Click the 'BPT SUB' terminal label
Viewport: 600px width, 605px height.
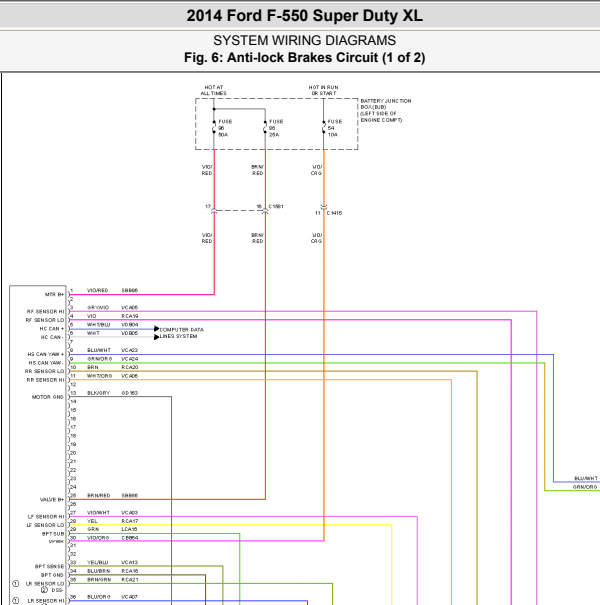tap(53, 534)
